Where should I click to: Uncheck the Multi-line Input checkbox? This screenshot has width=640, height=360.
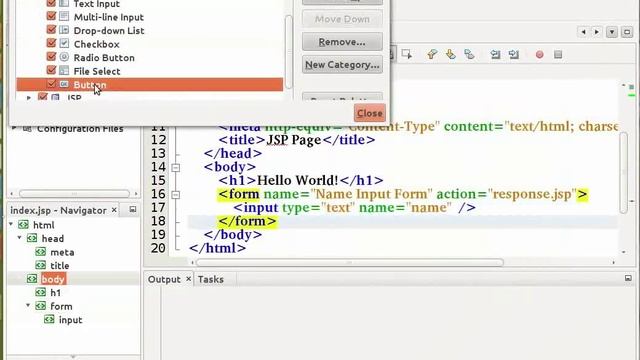51,16
